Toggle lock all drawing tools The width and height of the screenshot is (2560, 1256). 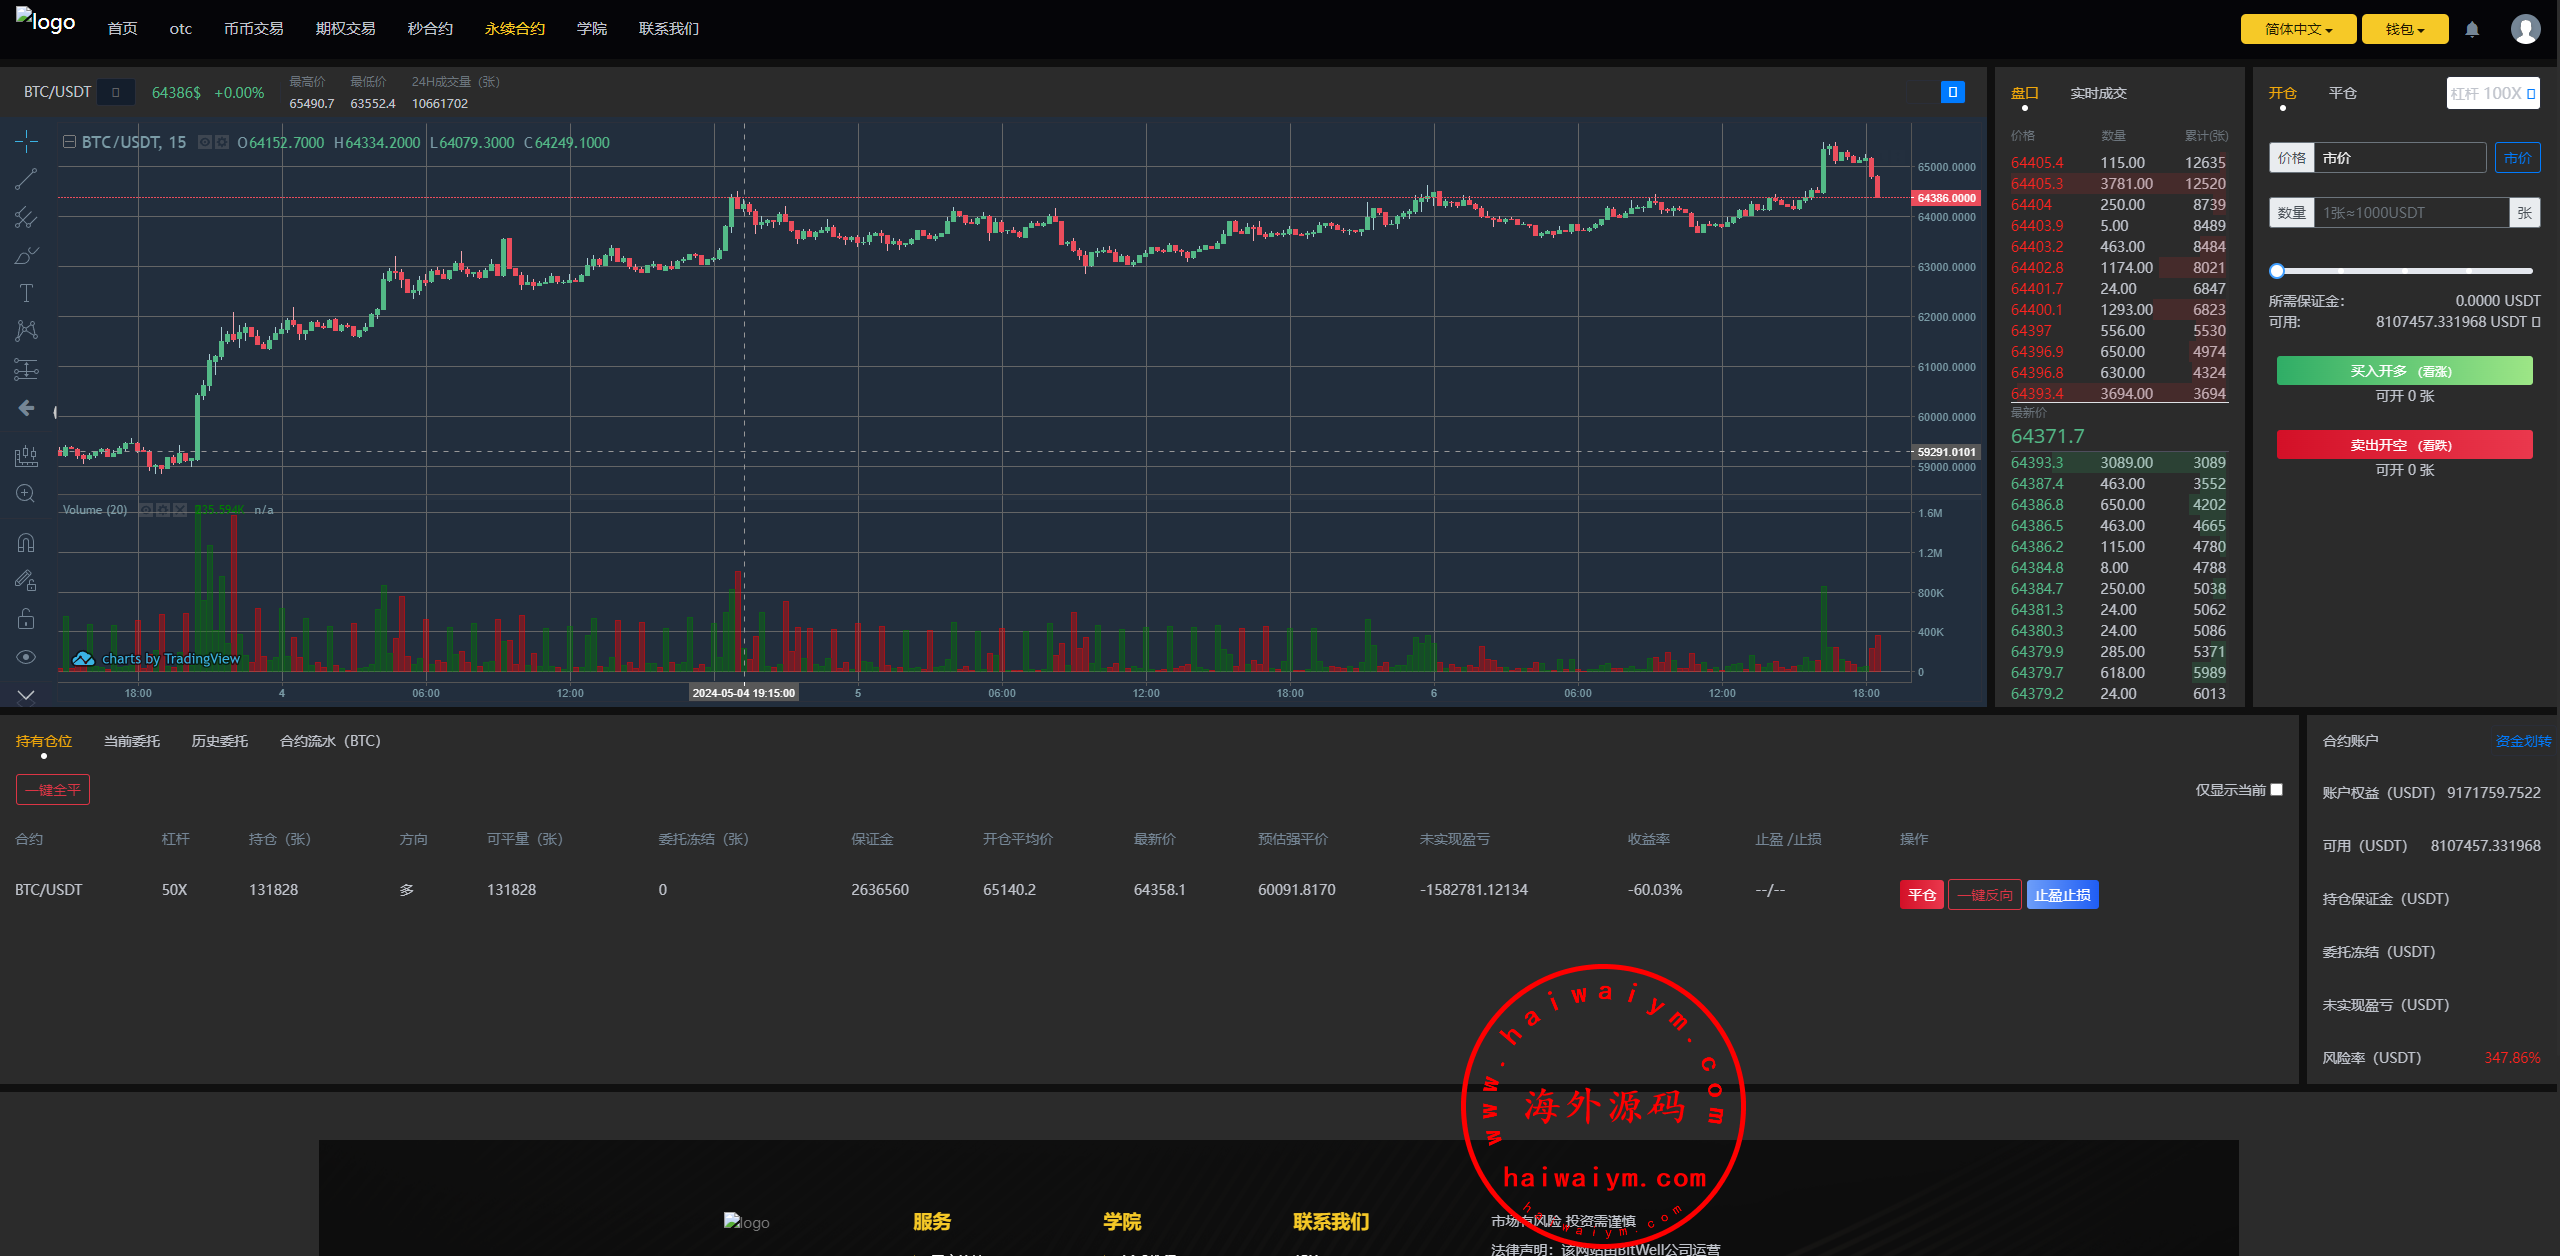coord(26,619)
